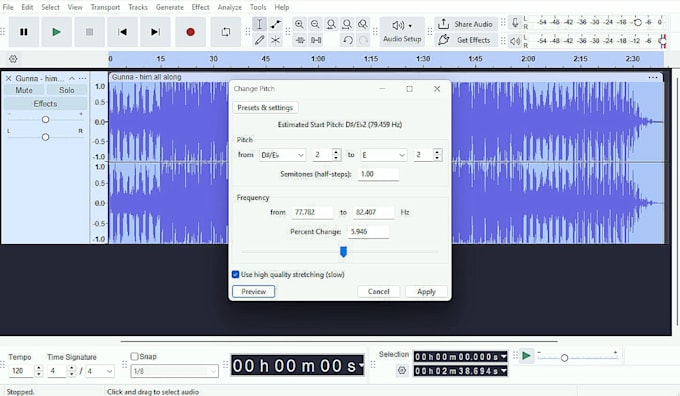This screenshot has height=396, width=680.
Task: Open the Edit menu
Action: point(27,7)
